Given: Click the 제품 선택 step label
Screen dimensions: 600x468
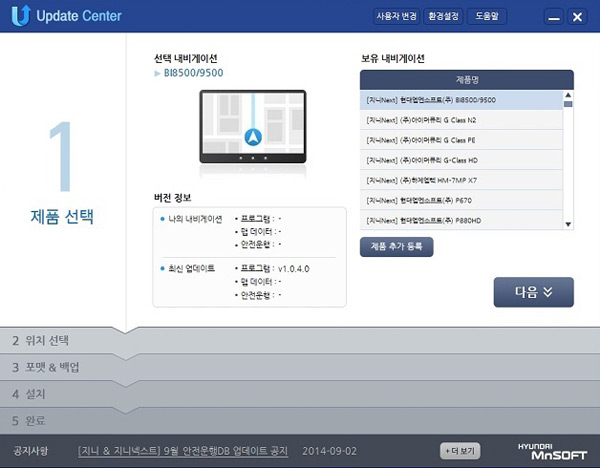Looking at the screenshot, I should coord(62,217).
